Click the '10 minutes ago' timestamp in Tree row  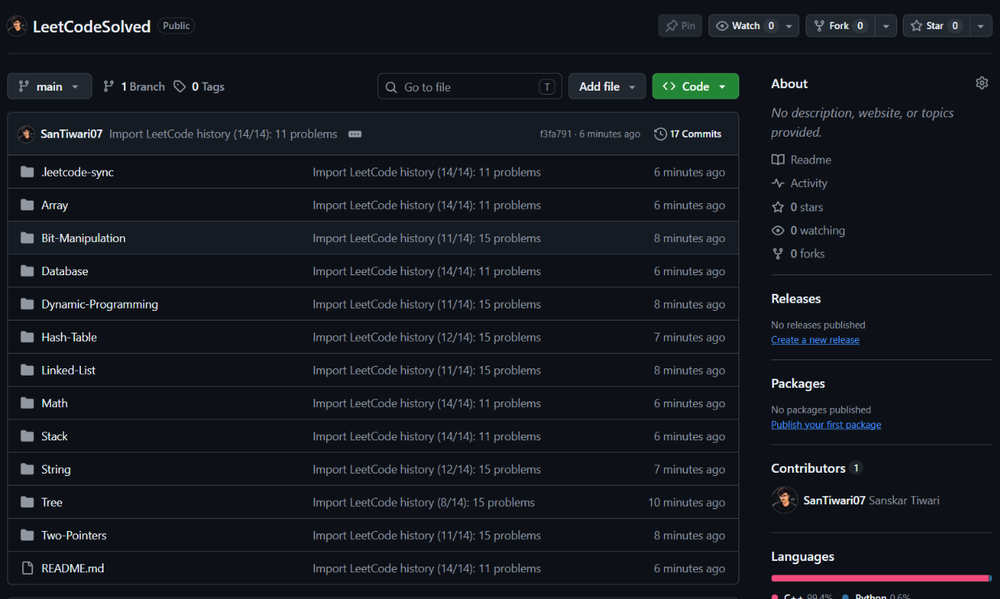(686, 502)
